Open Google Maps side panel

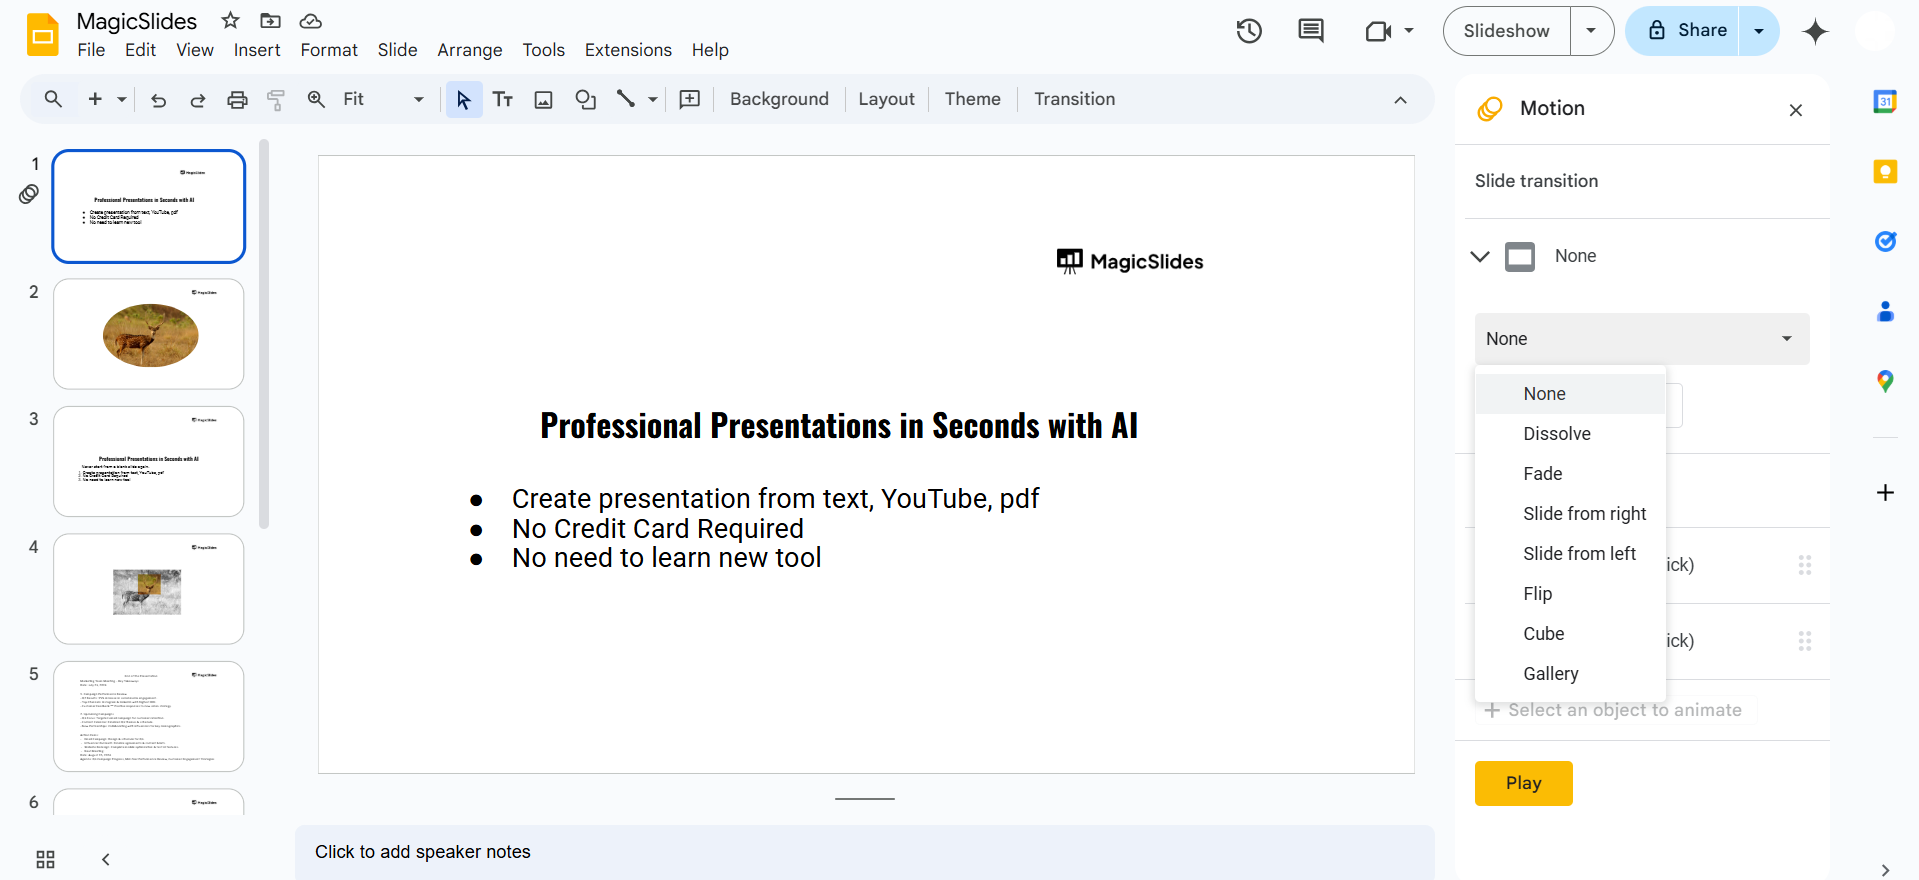point(1885,381)
